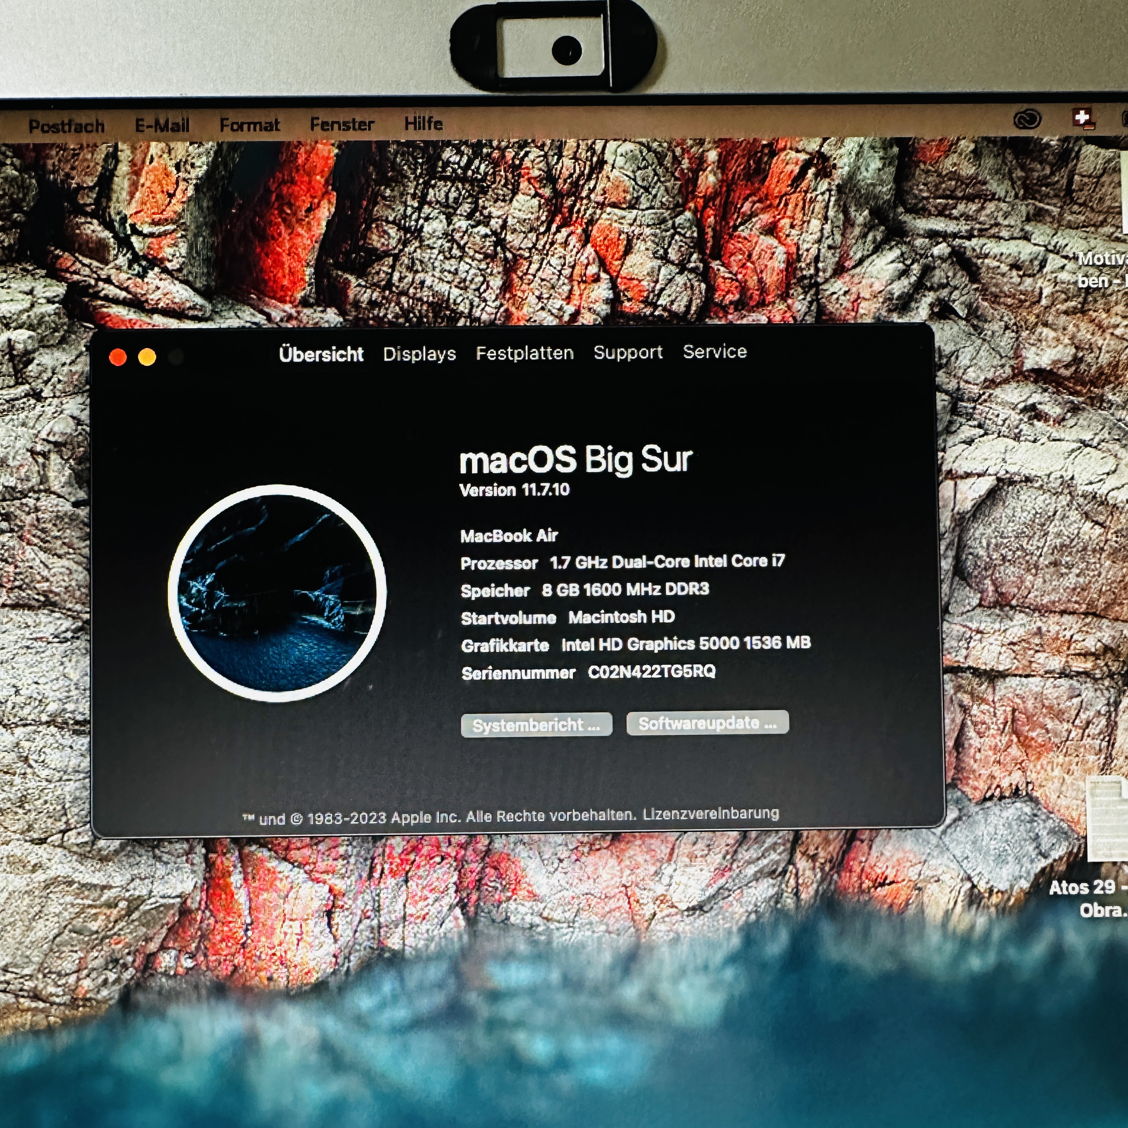Click the version text 11.7.10
1128x1128 pixels.
(545, 490)
